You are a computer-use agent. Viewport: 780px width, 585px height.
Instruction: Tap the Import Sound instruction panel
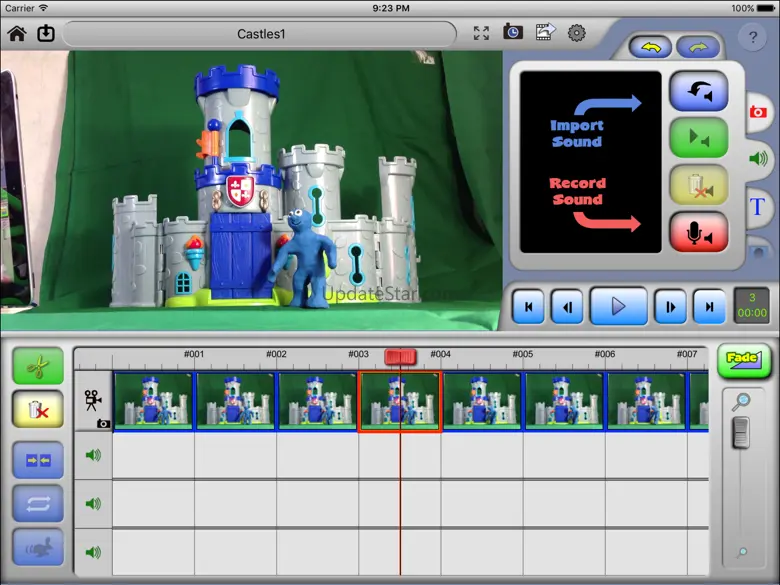590,162
